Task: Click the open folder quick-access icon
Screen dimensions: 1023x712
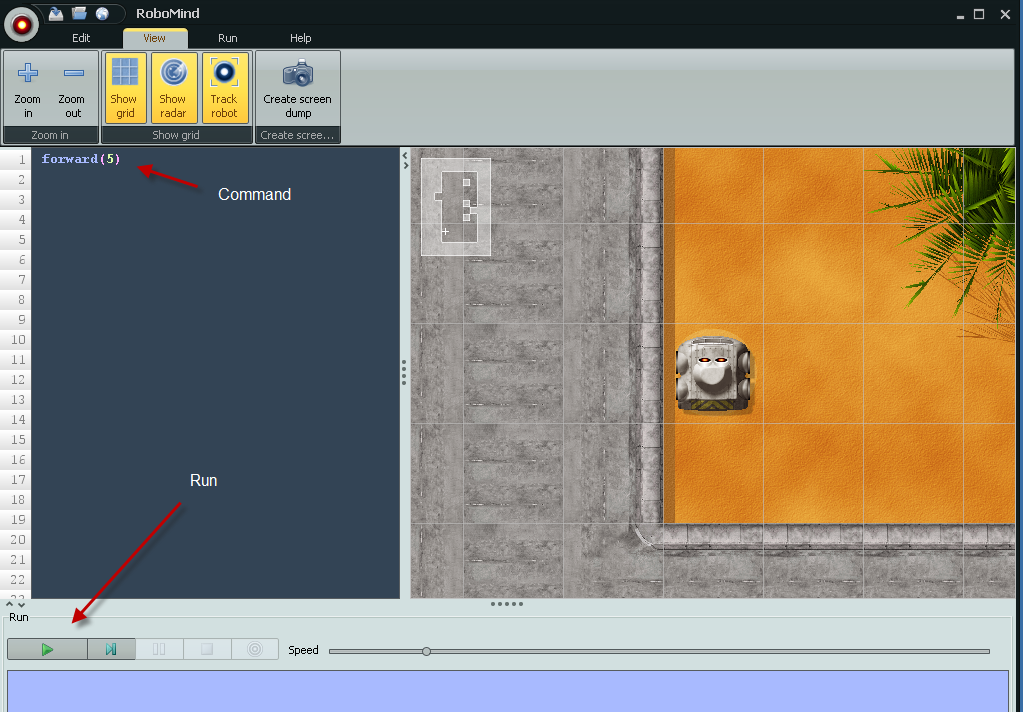Action: coord(79,13)
